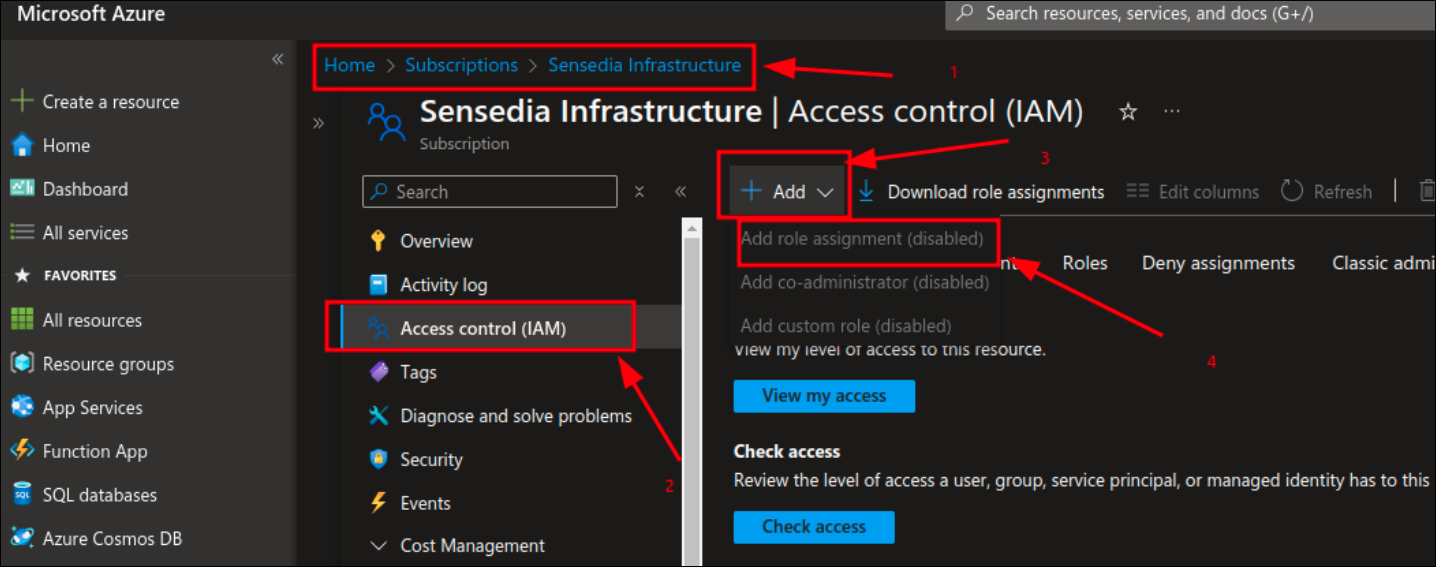The image size is (1436, 567).
Task: Collapse the left portal sidebar with chevrons
Action: coord(278,60)
